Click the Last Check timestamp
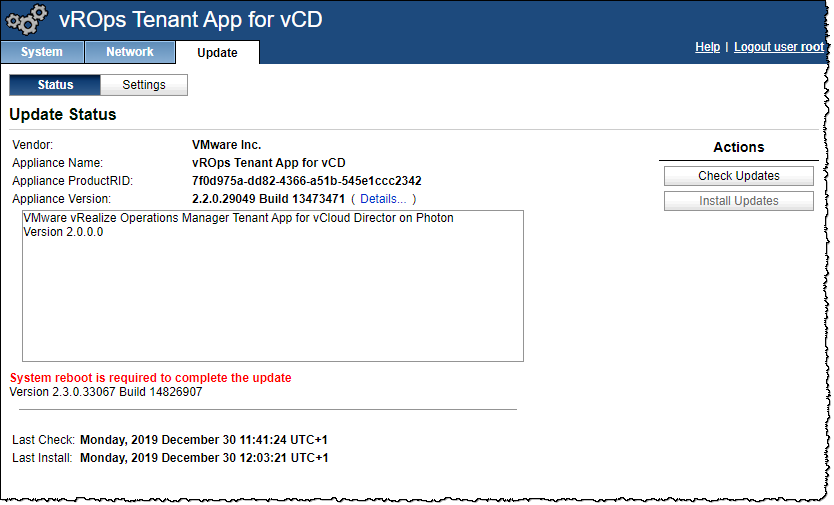Viewport: 834px width, 505px height. tap(204, 439)
